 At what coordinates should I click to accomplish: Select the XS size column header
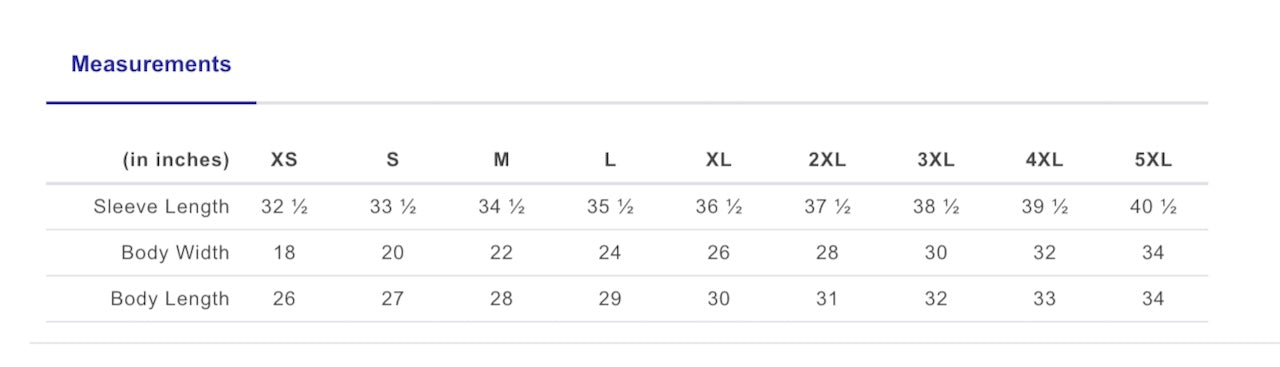284,160
